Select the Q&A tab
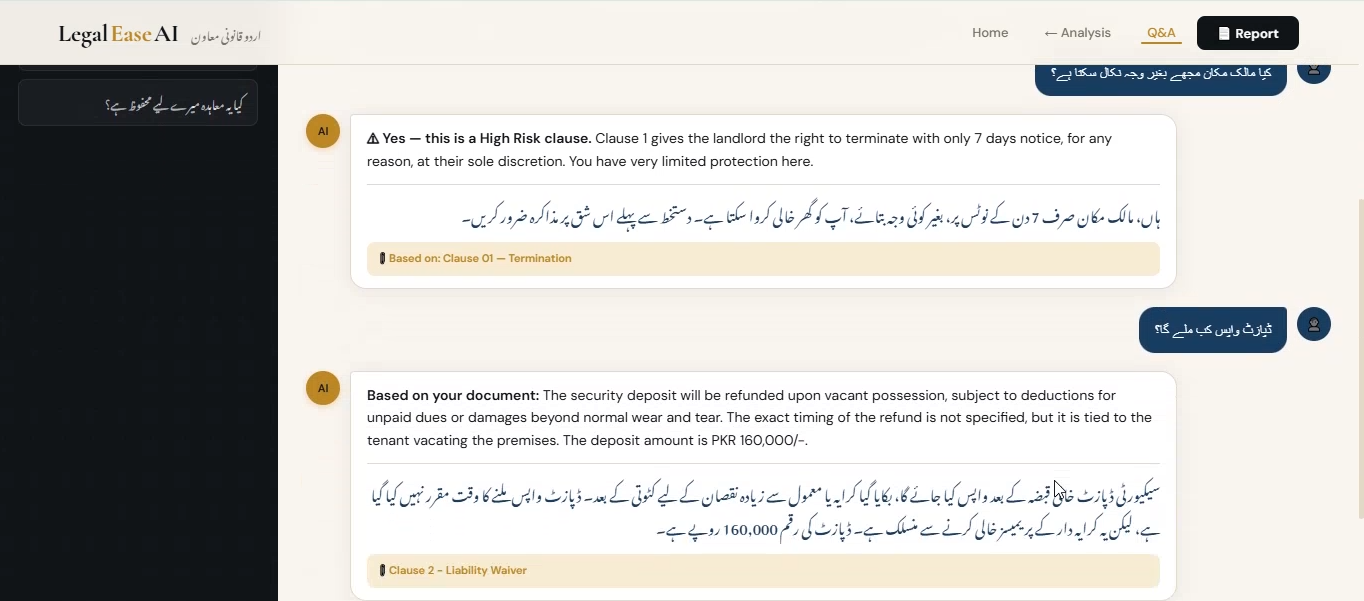 tap(1160, 32)
